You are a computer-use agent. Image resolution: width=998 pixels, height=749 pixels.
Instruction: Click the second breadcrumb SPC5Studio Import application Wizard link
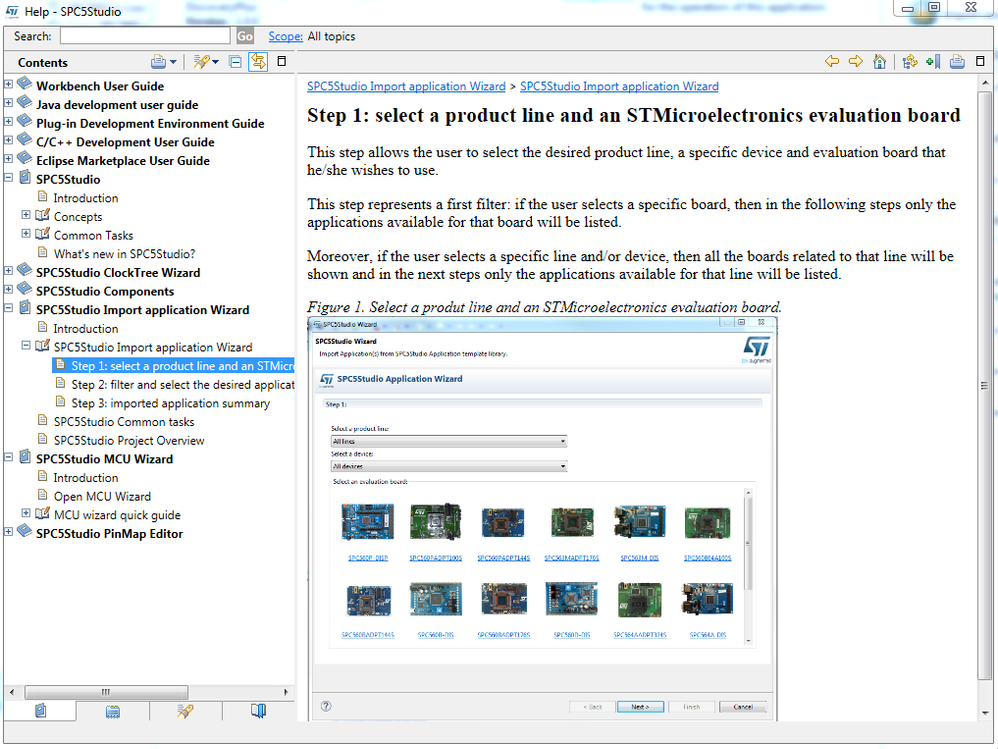point(619,86)
